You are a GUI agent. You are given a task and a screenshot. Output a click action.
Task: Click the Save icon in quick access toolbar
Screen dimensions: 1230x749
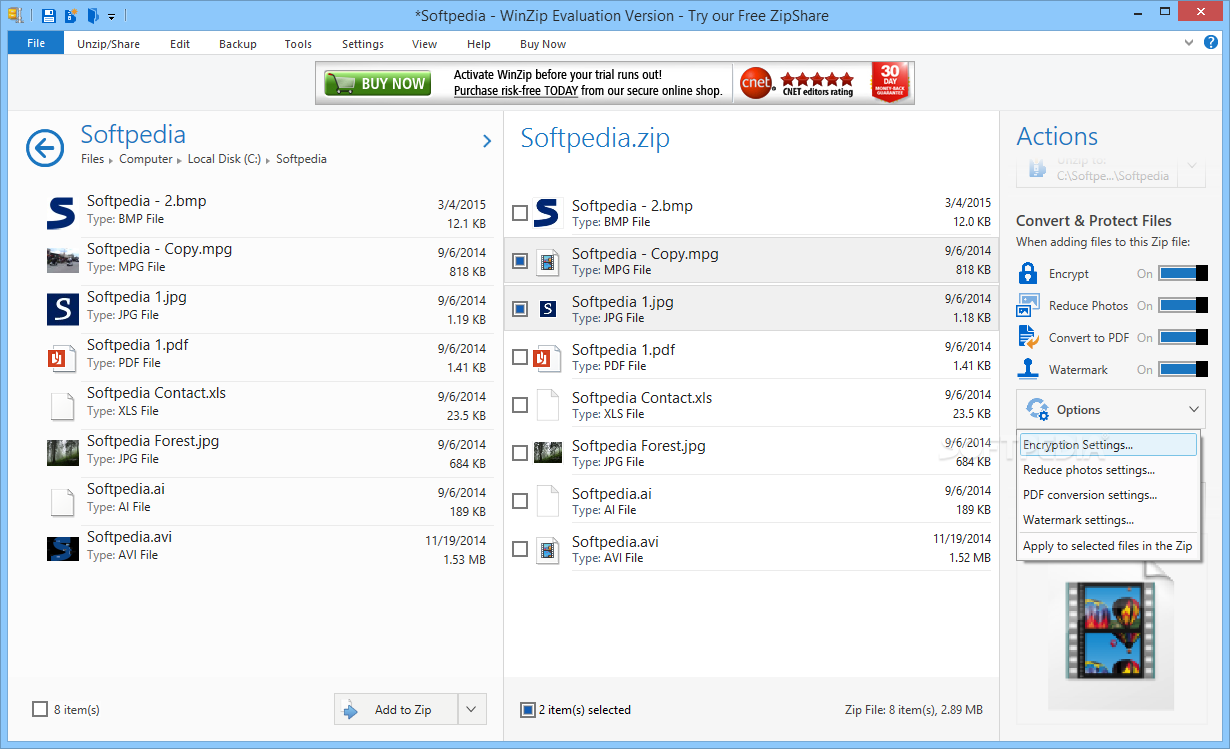point(48,15)
